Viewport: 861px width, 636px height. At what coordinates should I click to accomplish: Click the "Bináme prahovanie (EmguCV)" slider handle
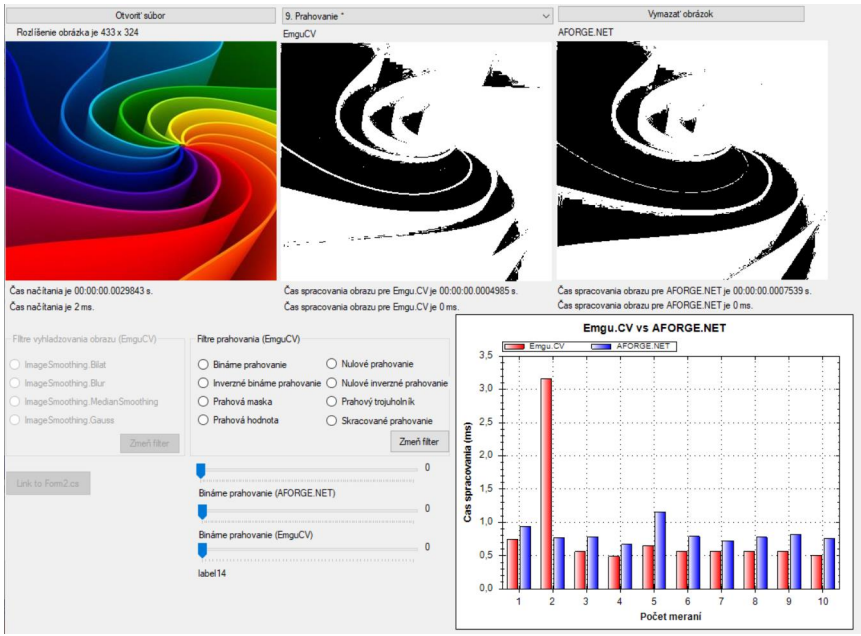click(x=200, y=548)
